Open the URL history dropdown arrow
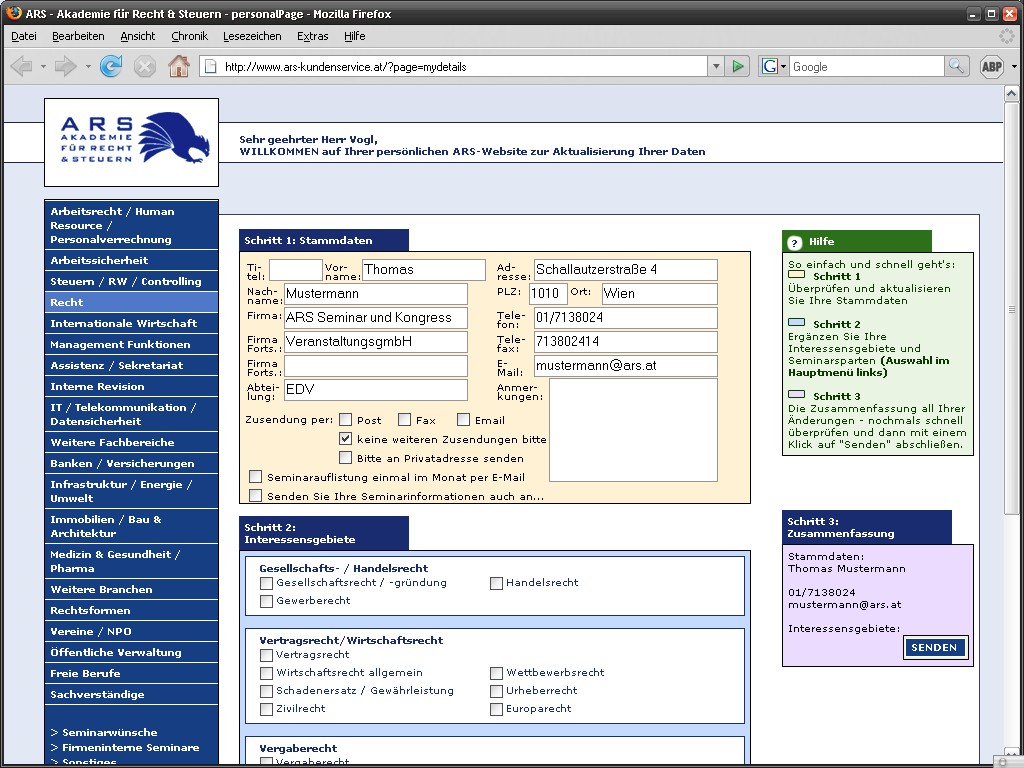 coord(715,67)
